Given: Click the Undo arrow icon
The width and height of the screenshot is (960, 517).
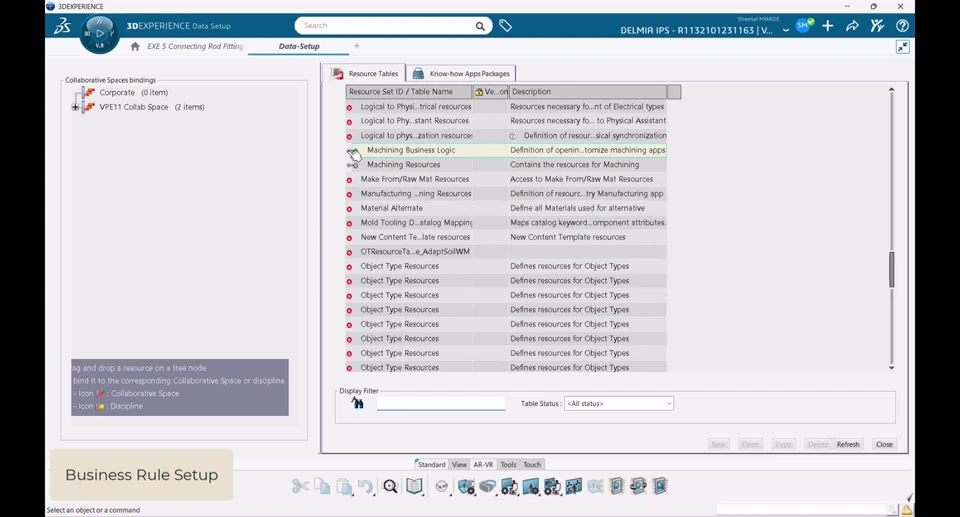Looking at the screenshot, I should pyautogui.click(x=366, y=486).
